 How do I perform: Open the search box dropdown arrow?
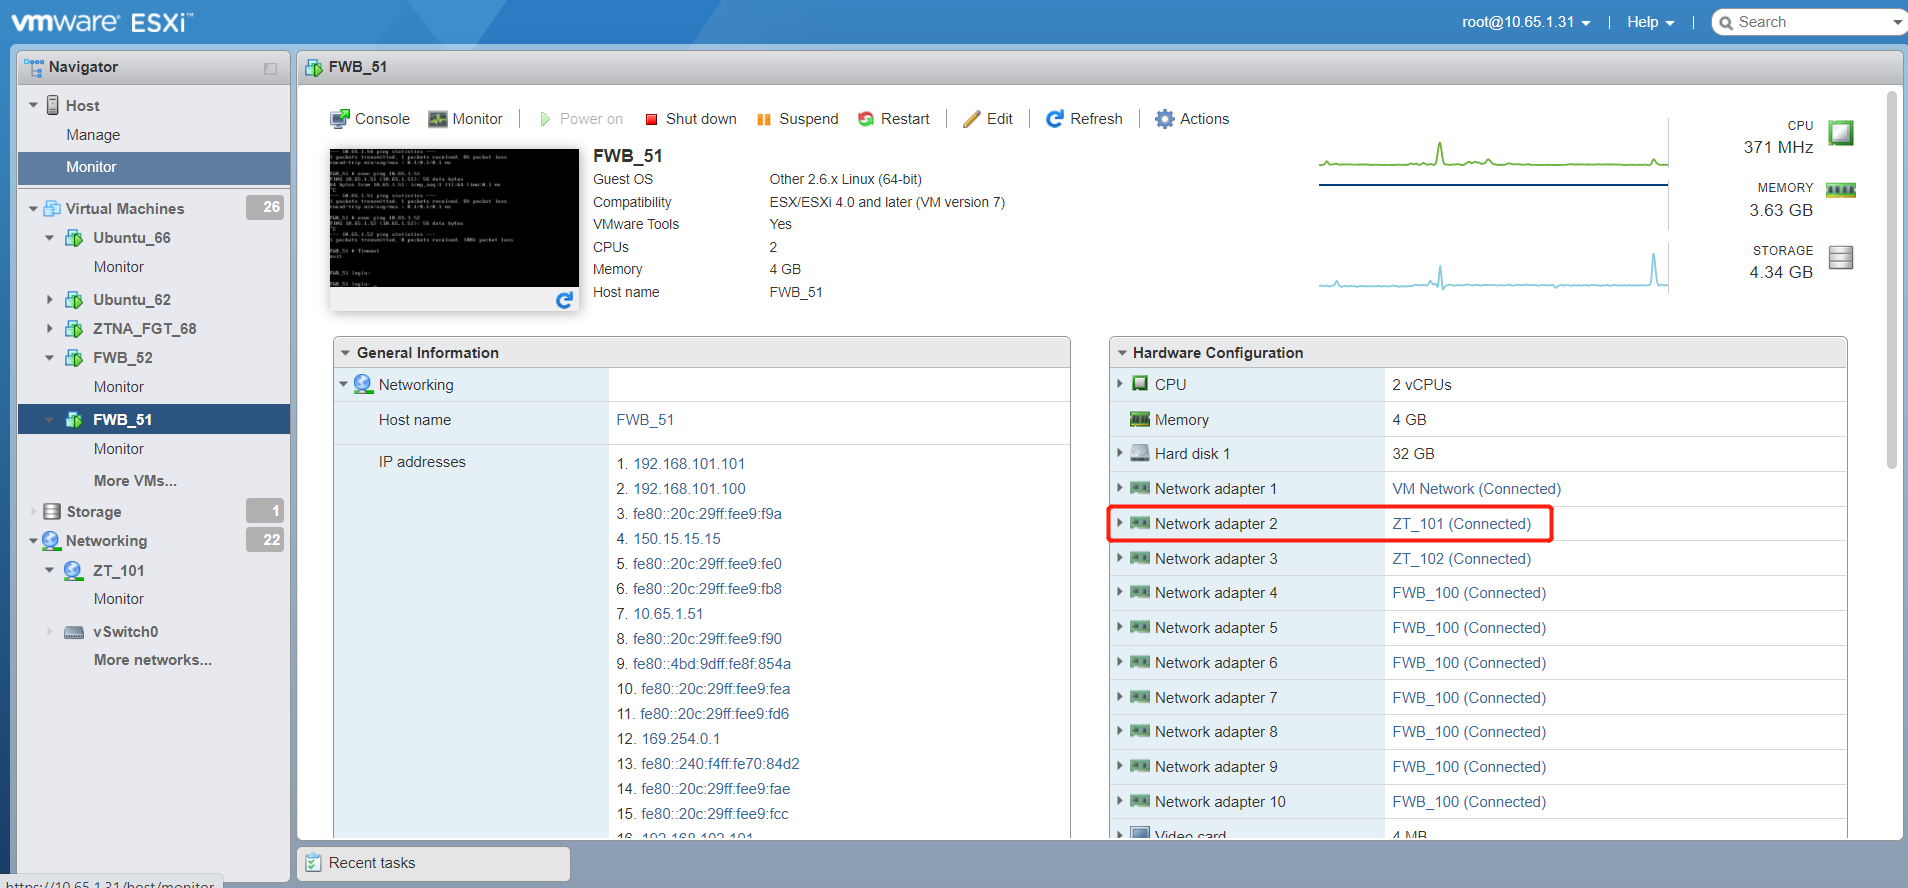tap(1897, 22)
